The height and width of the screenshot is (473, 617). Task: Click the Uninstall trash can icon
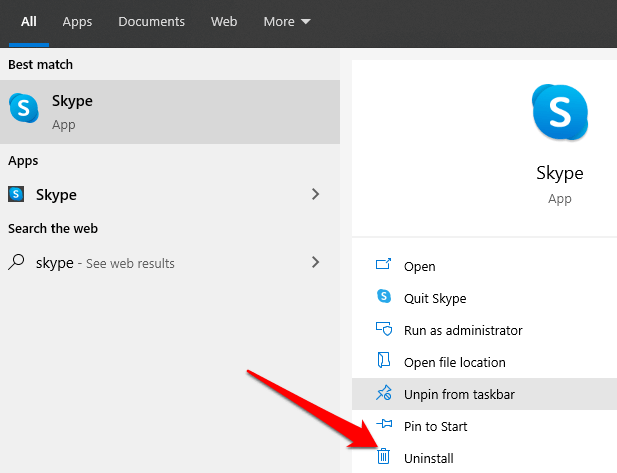383,457
